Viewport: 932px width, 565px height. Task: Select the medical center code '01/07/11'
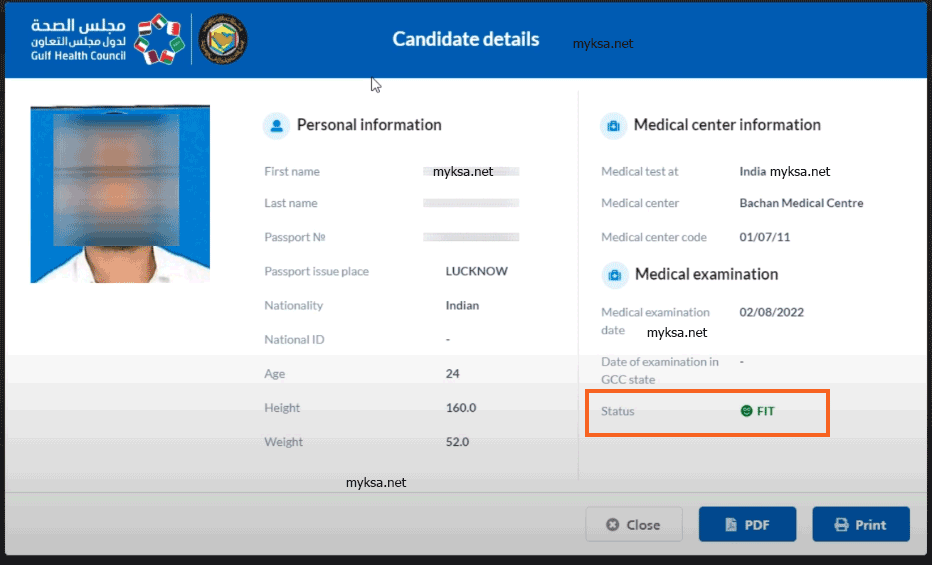point(764,237)
